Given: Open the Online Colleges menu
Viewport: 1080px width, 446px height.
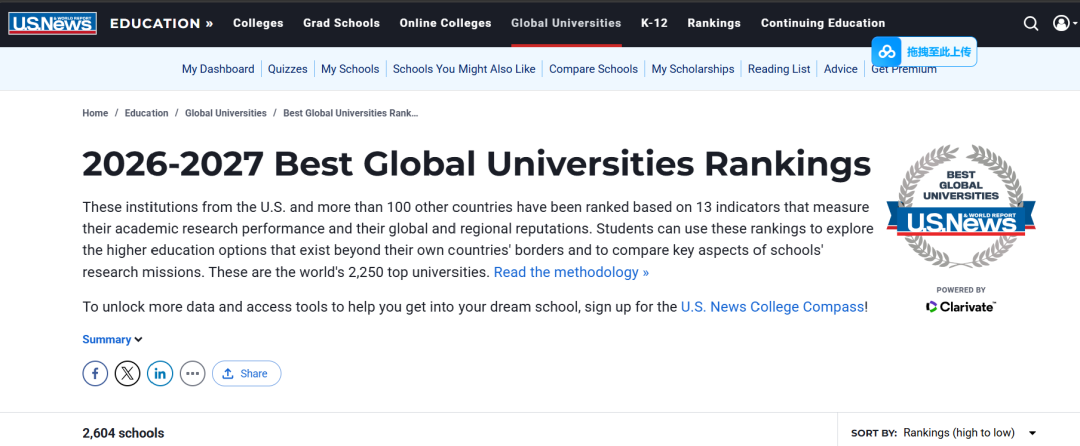Looking at the screenshot, I should point(446,23).
